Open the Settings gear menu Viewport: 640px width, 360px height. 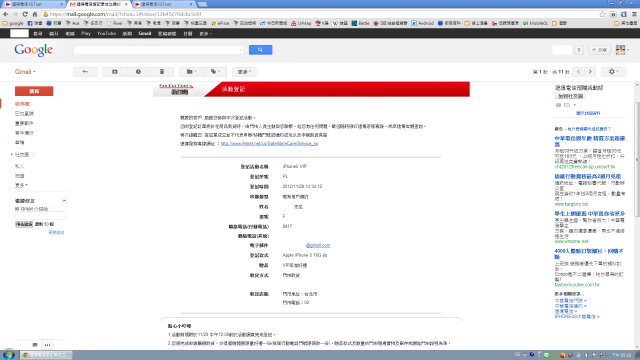pyautogui.click(x=613, y=72)
